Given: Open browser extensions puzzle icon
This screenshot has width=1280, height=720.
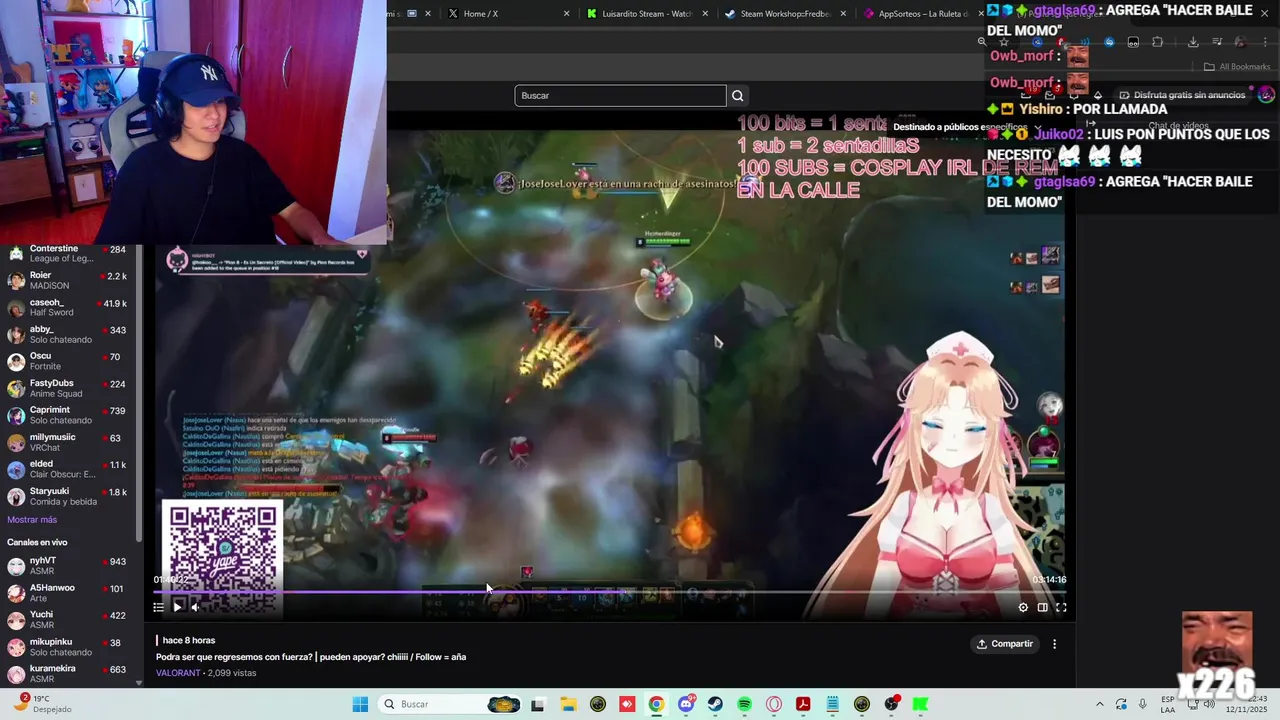Looking at the screenshot, I should click(1157, 42).
